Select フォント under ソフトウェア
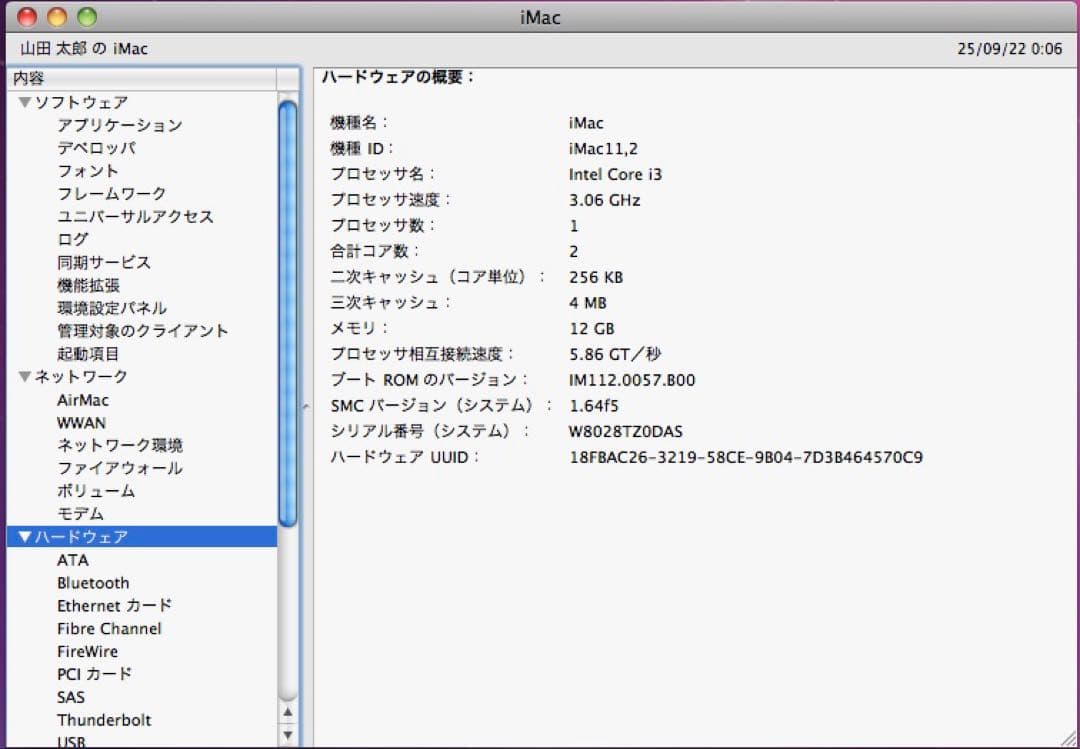 [85, 171]
